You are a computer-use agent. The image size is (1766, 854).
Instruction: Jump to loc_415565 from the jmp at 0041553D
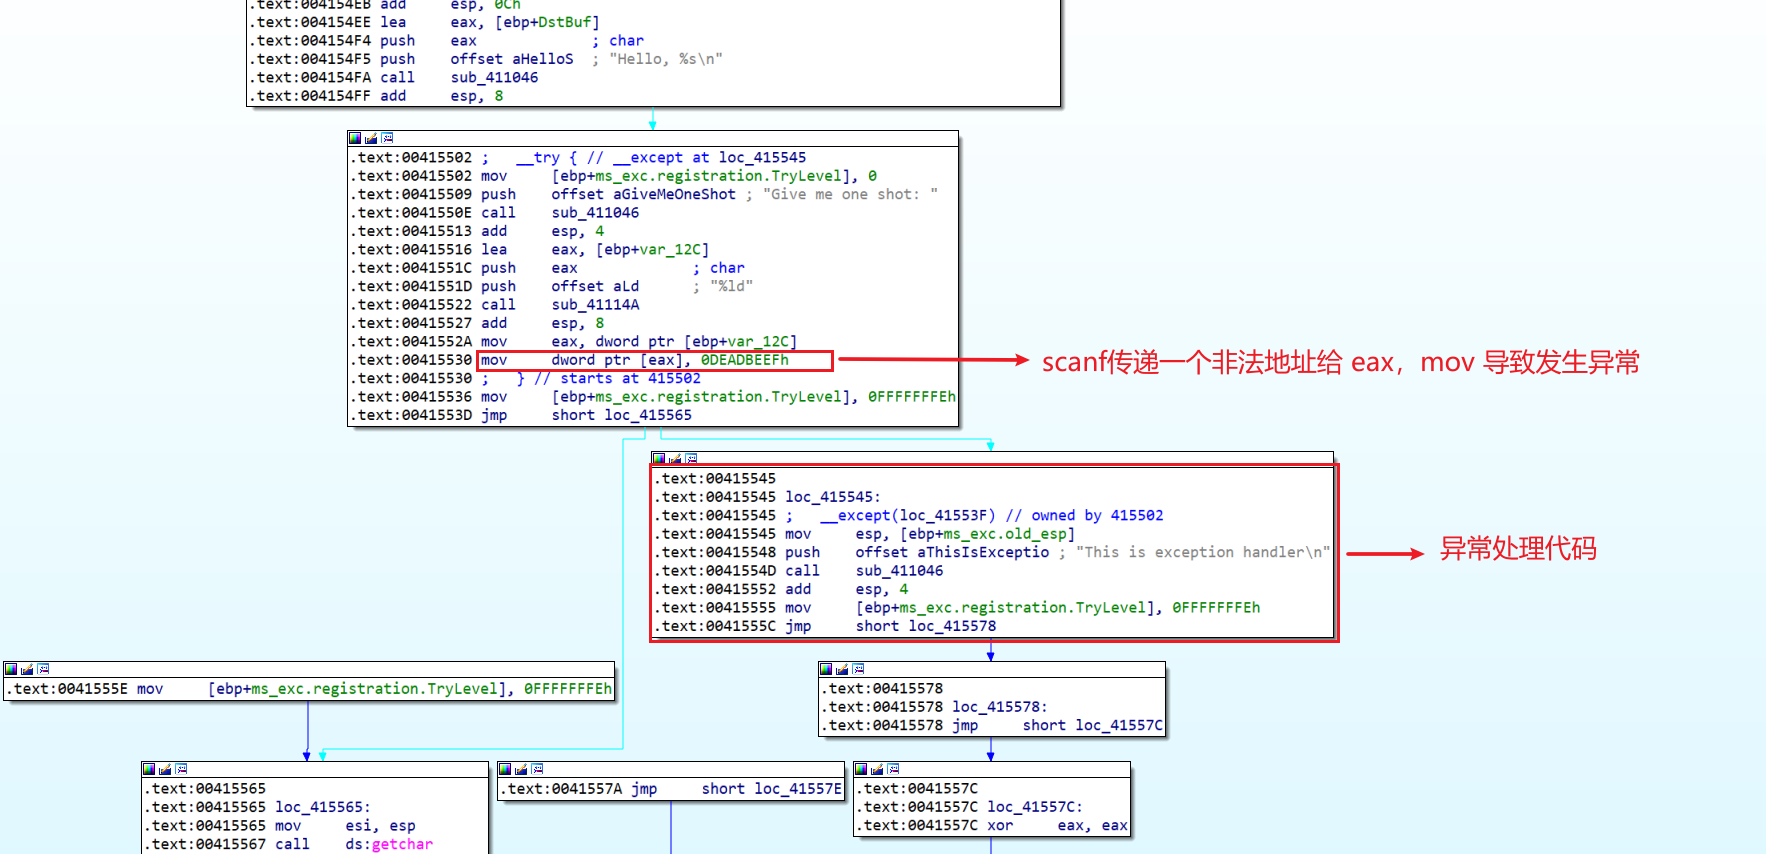(647, 415)
